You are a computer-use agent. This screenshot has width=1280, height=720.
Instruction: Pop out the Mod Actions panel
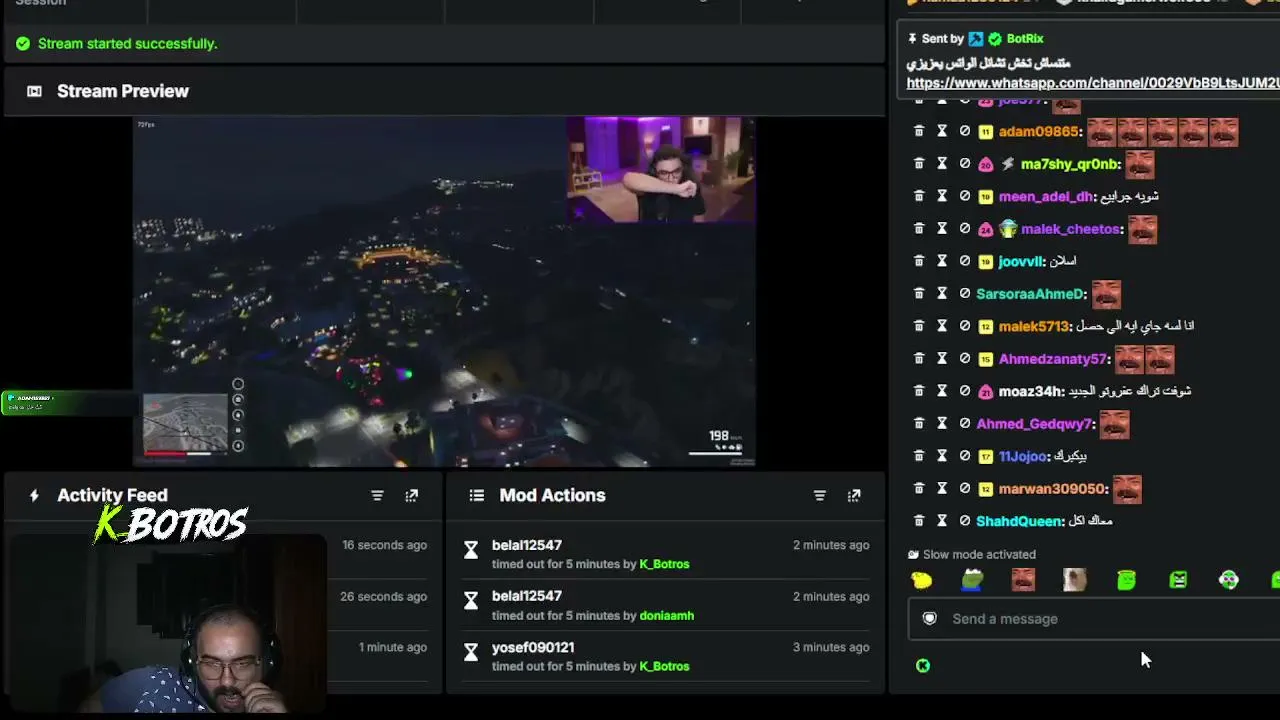[854, 495]
